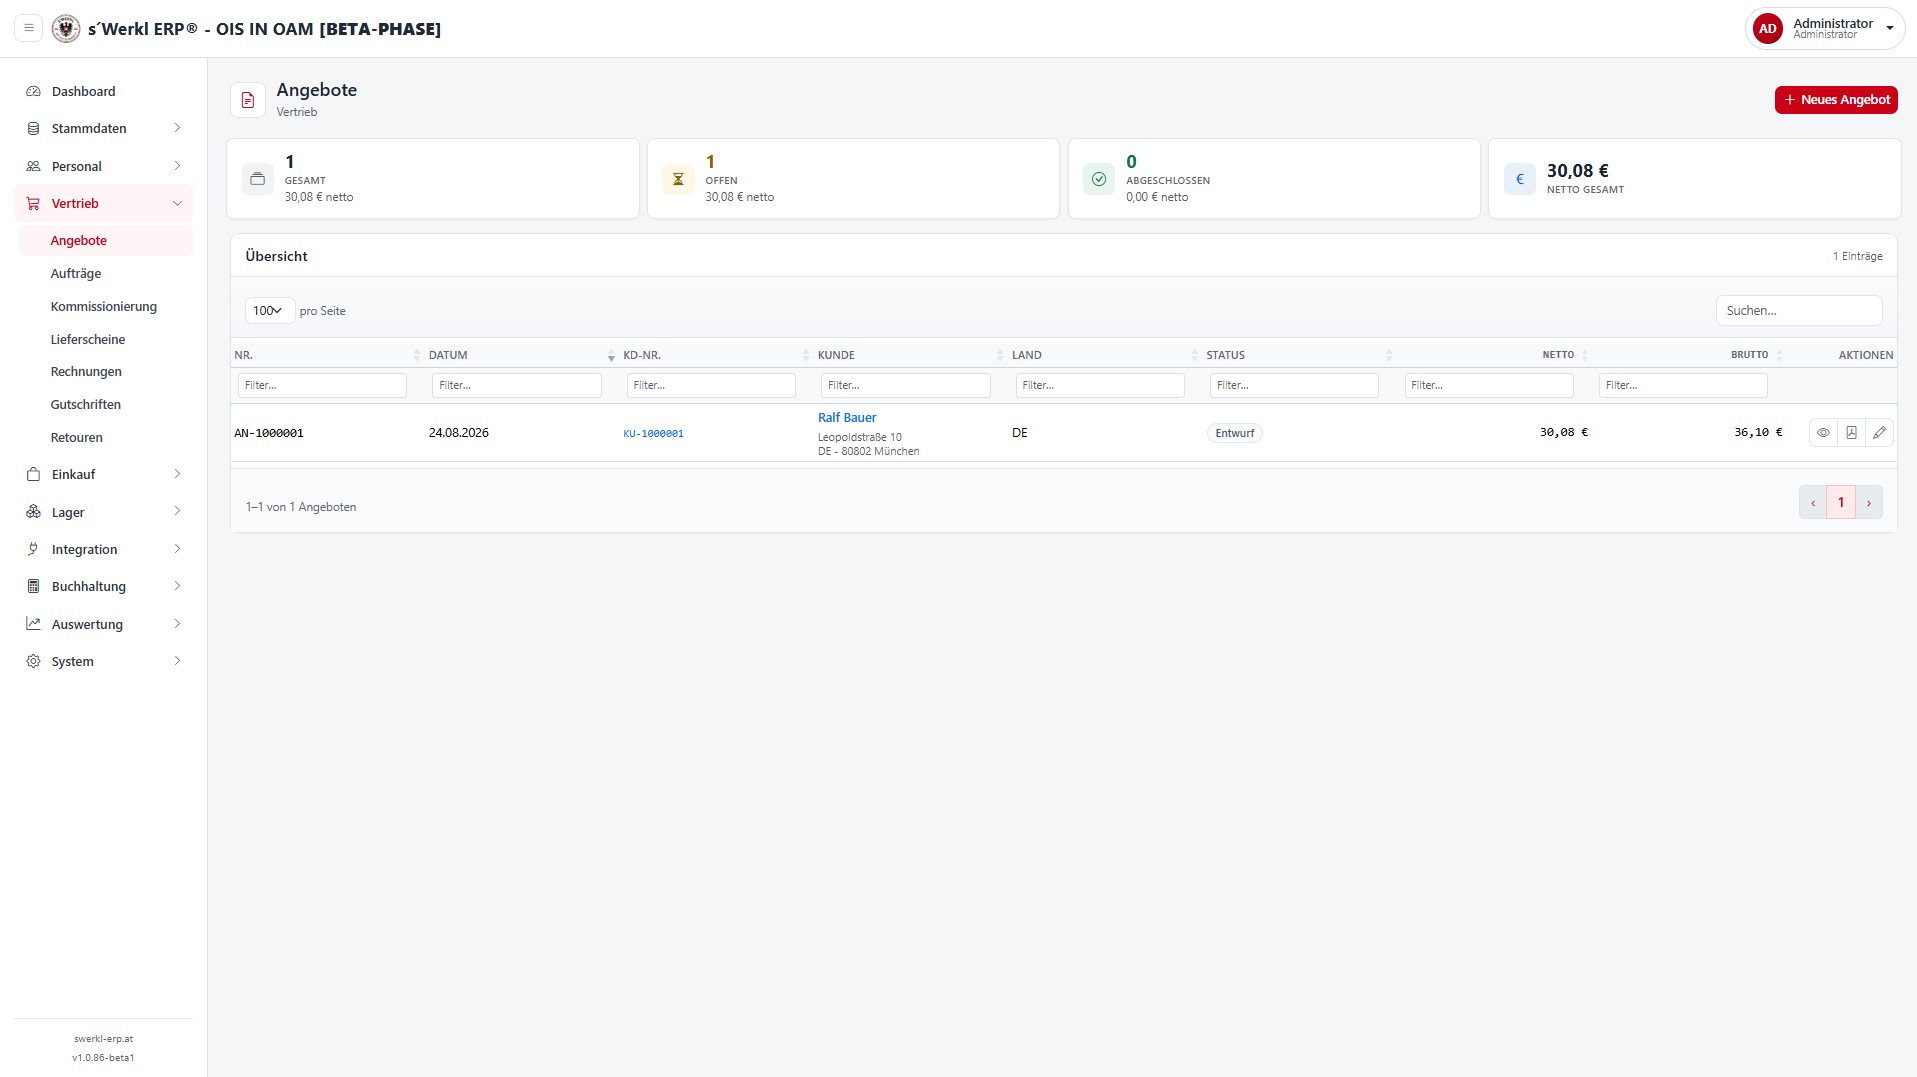The height and width of the screenshot is (1077, 1917).
Task: Open customer link KU-1000001
Action: (653, 434)
